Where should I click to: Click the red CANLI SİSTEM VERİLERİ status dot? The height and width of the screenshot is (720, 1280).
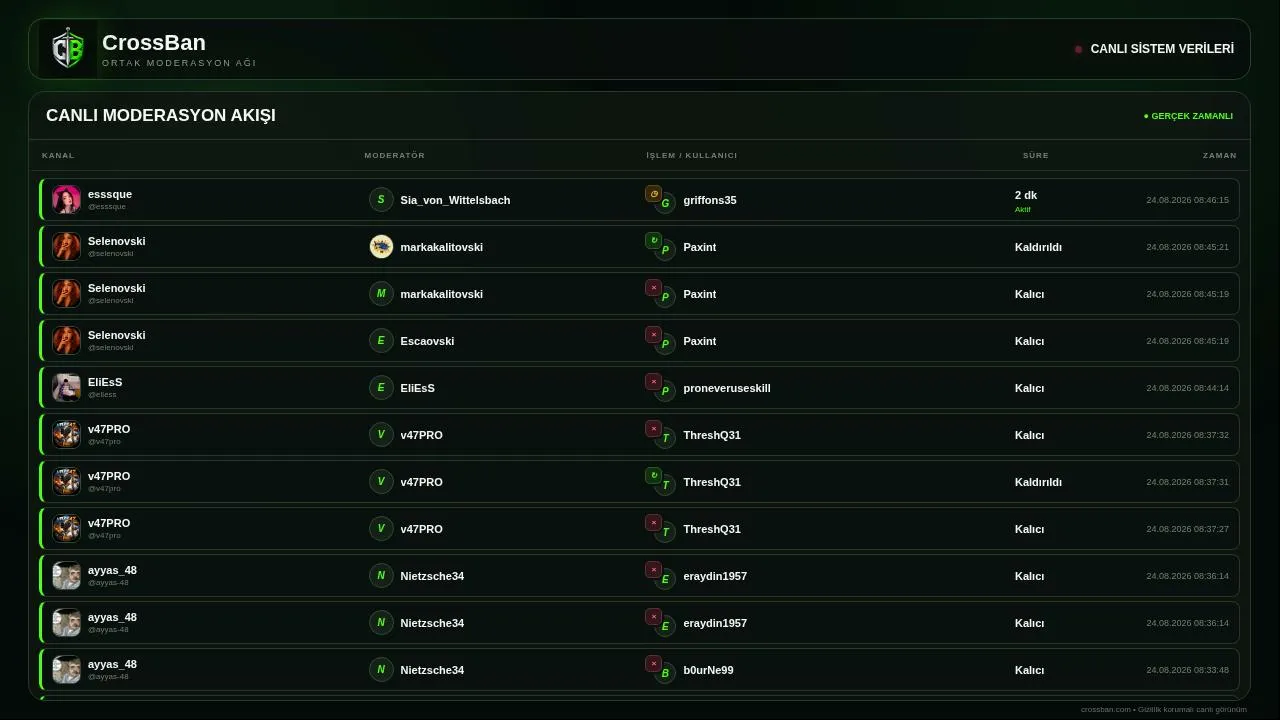pos(1078,49)
